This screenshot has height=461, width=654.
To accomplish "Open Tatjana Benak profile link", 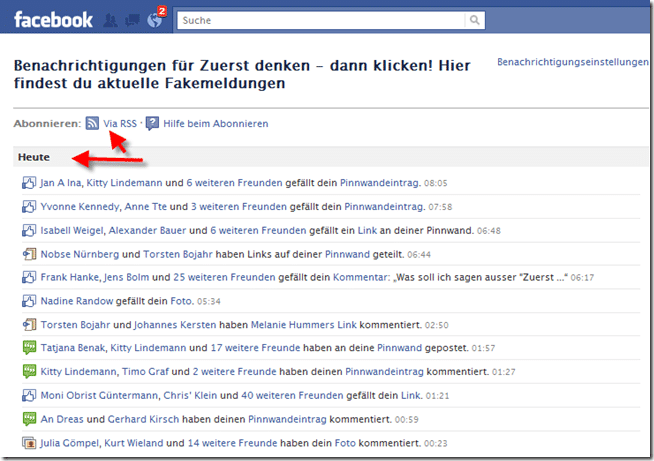I will tap(73, 348).
